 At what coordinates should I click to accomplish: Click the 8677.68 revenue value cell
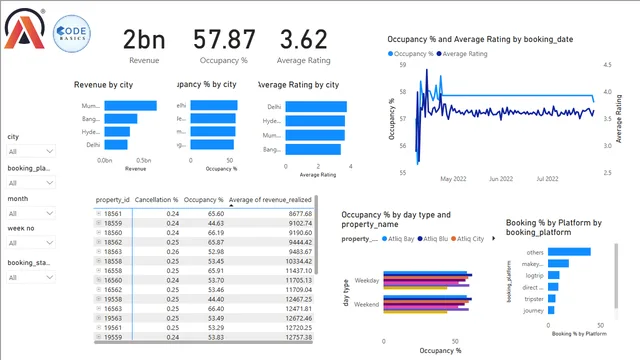[x=300, y=213]
